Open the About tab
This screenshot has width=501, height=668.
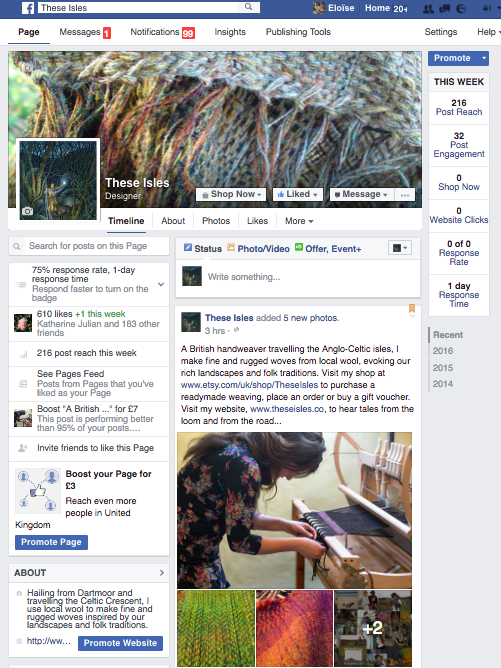[x=173, y=221]
